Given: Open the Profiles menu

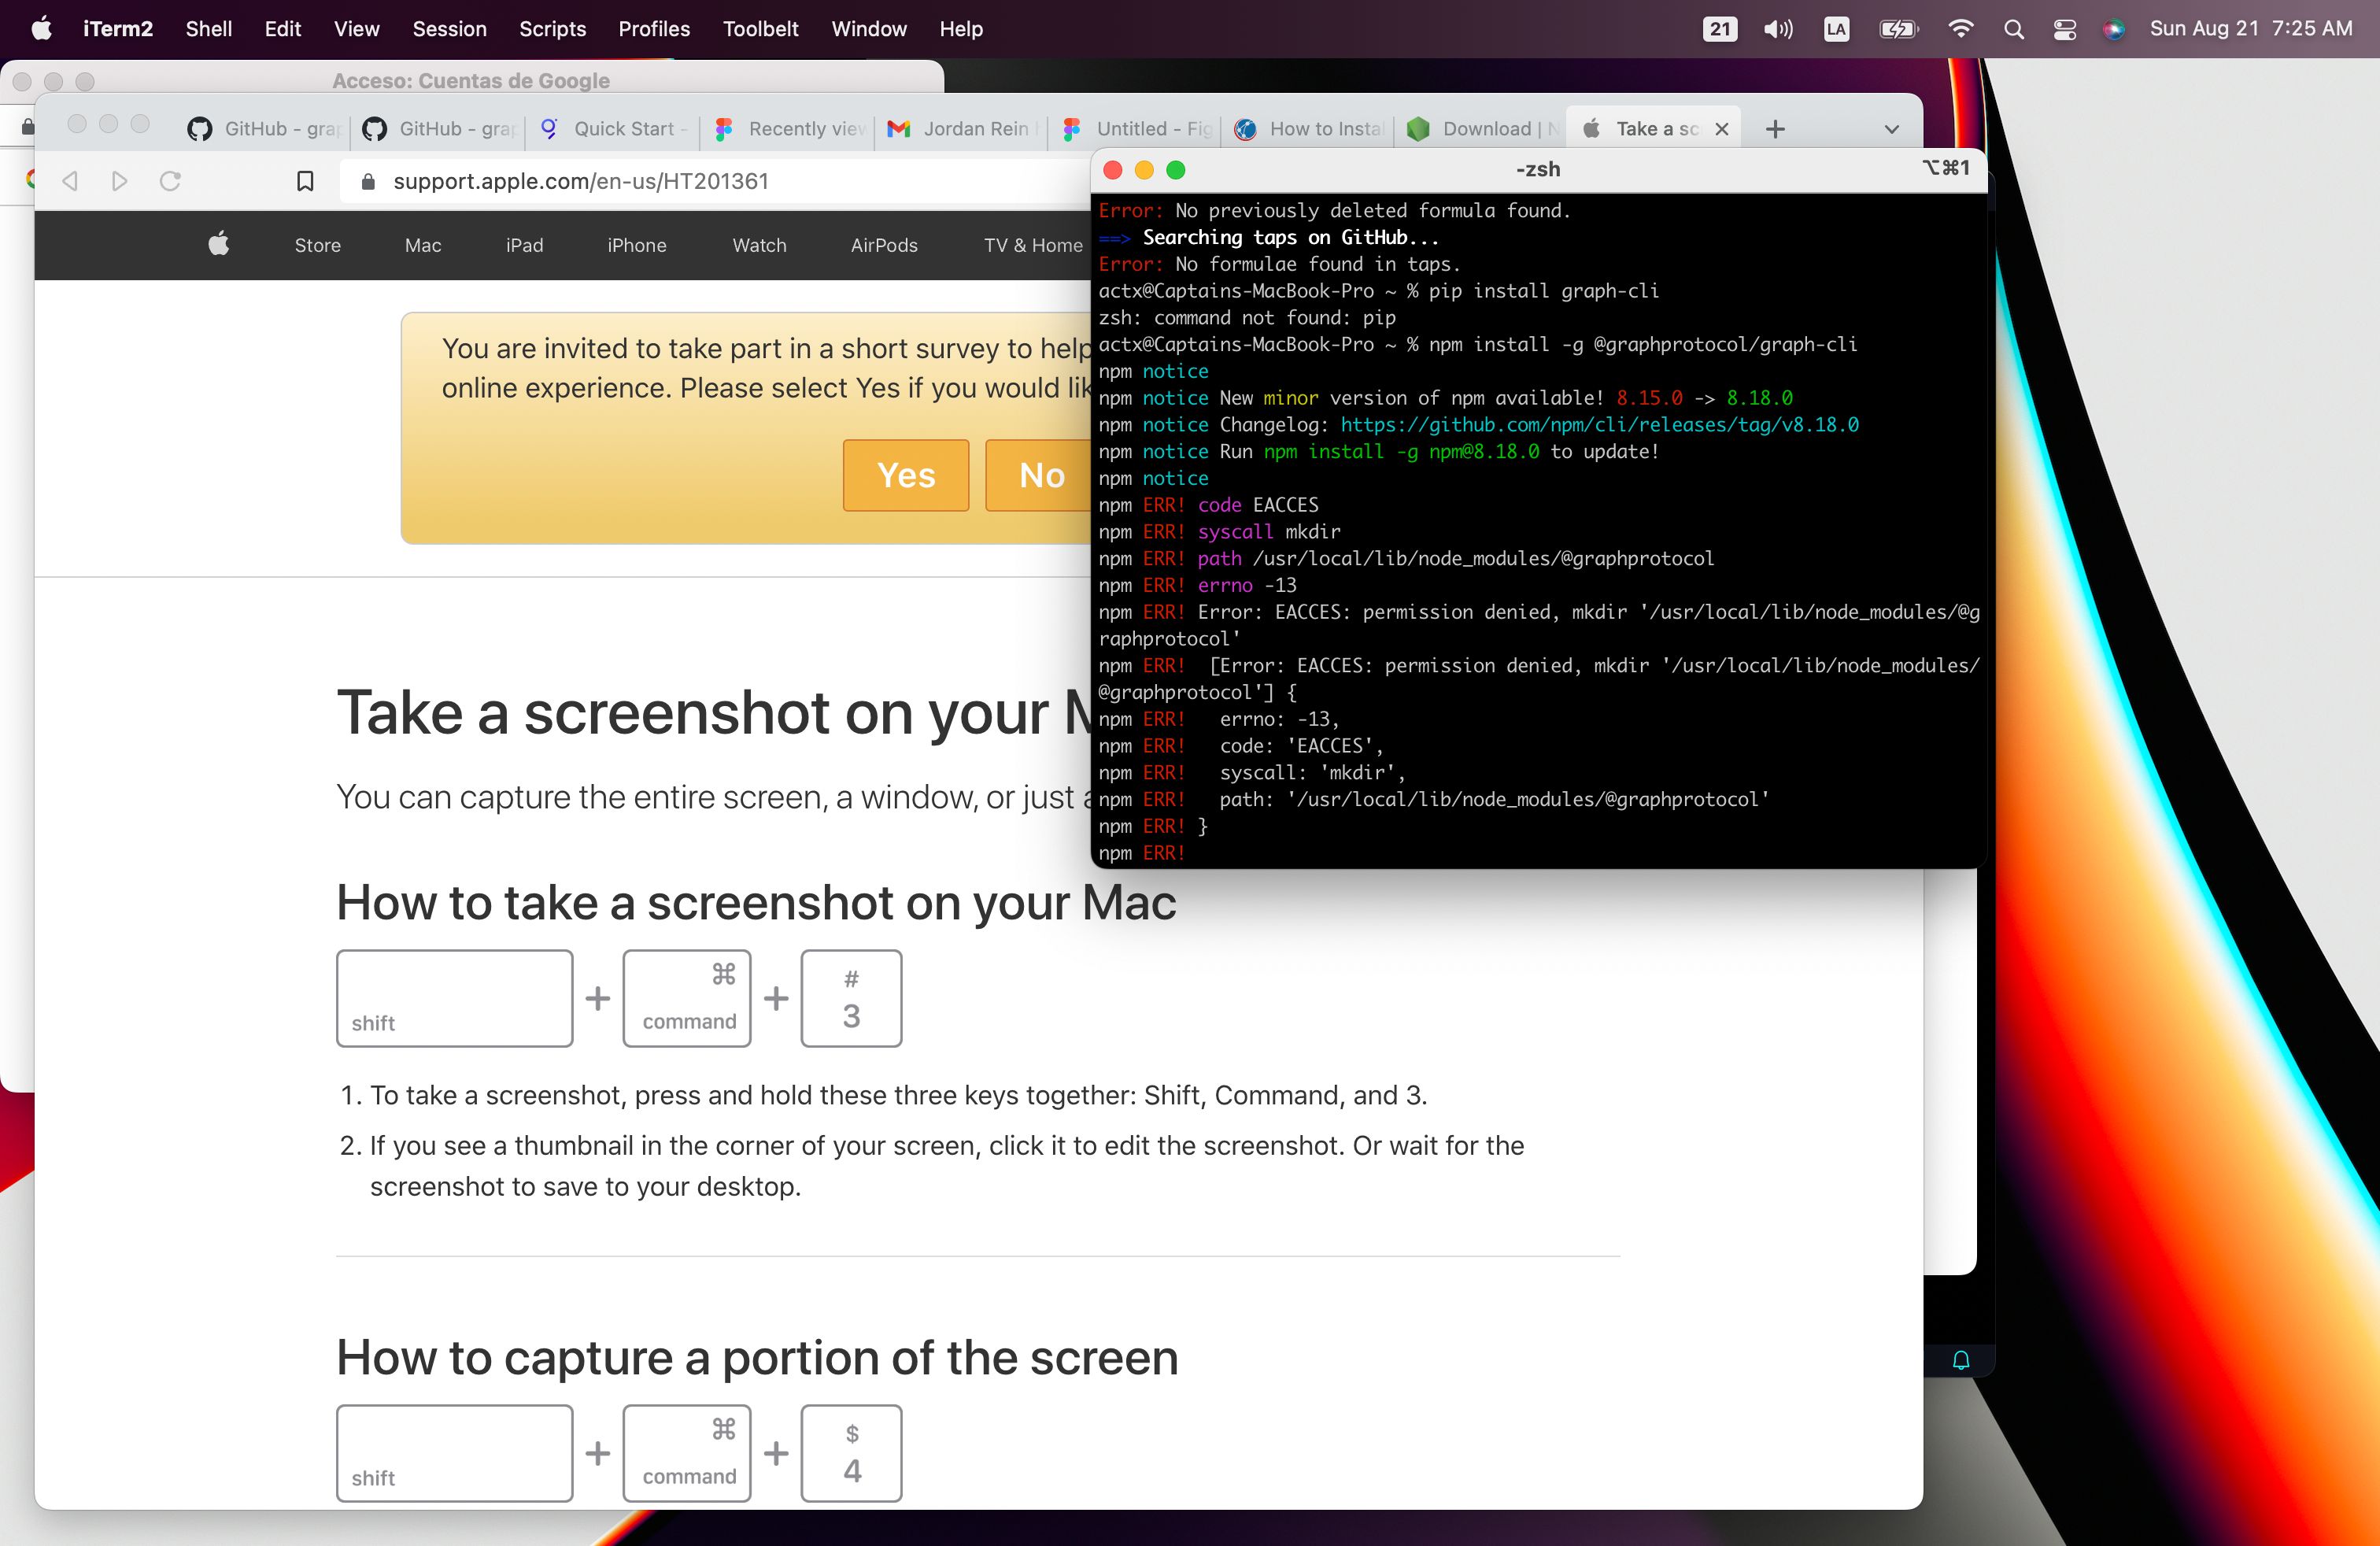Looking at the screenshot, I should point(654,28).
